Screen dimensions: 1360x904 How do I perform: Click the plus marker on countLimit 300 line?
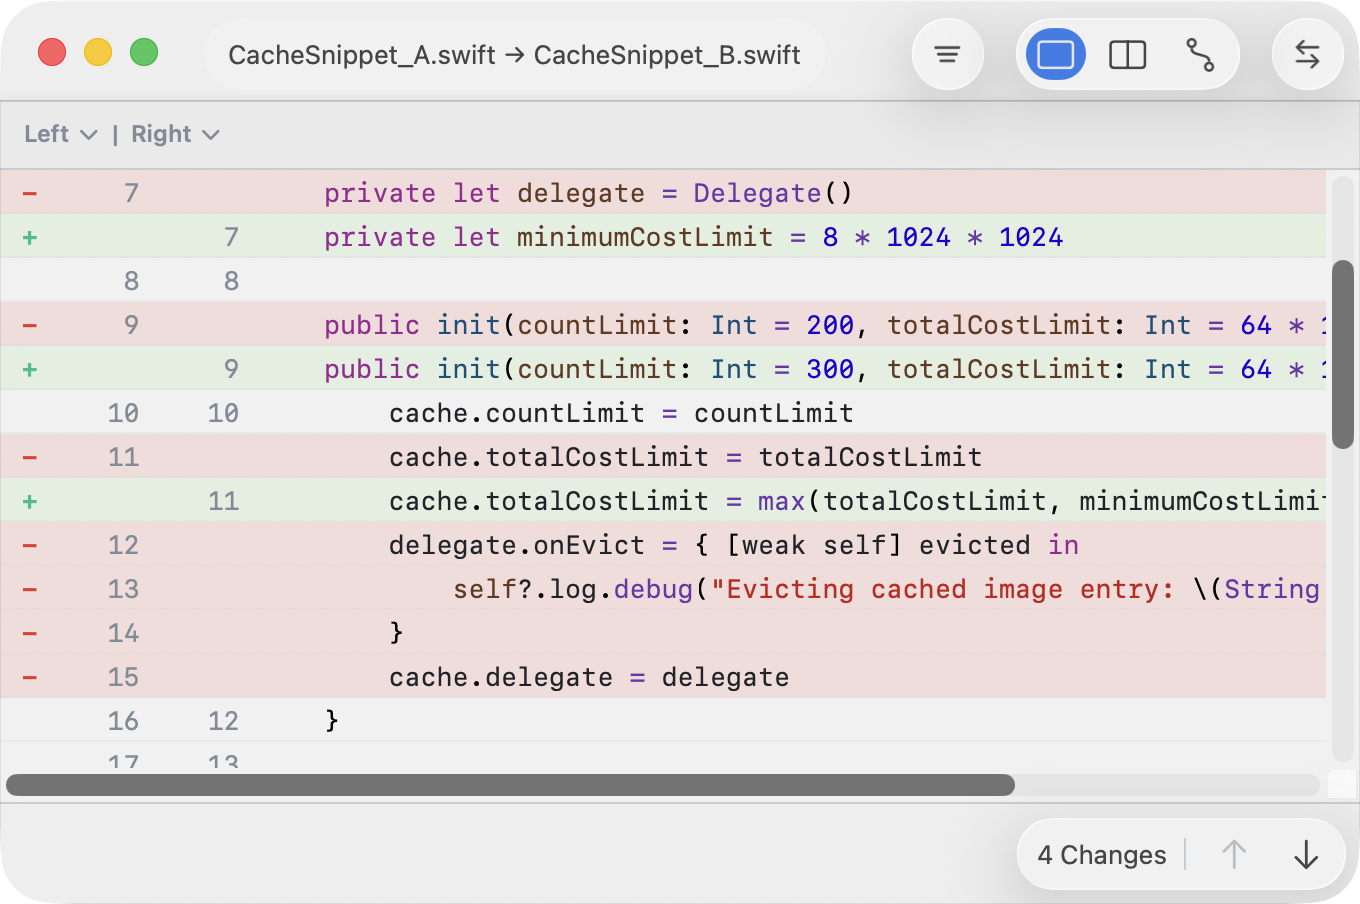pos(30,369)
